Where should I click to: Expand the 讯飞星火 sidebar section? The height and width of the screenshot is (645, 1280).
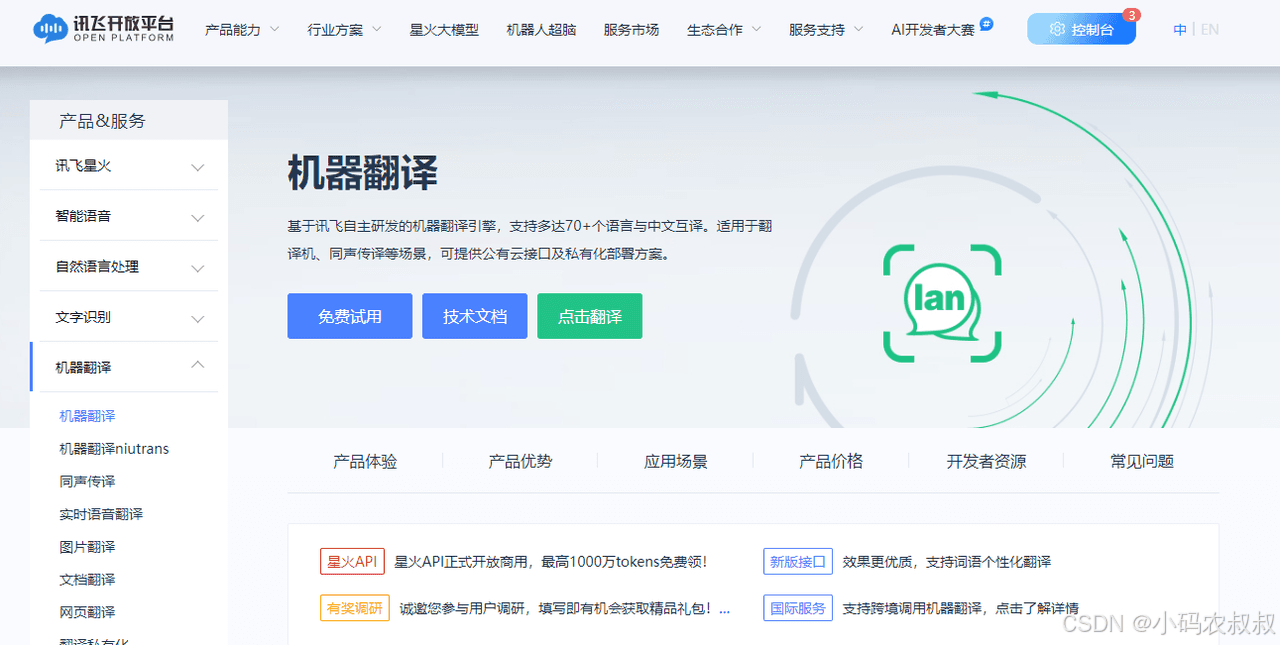pyautogui.click(x=129, y=166)
